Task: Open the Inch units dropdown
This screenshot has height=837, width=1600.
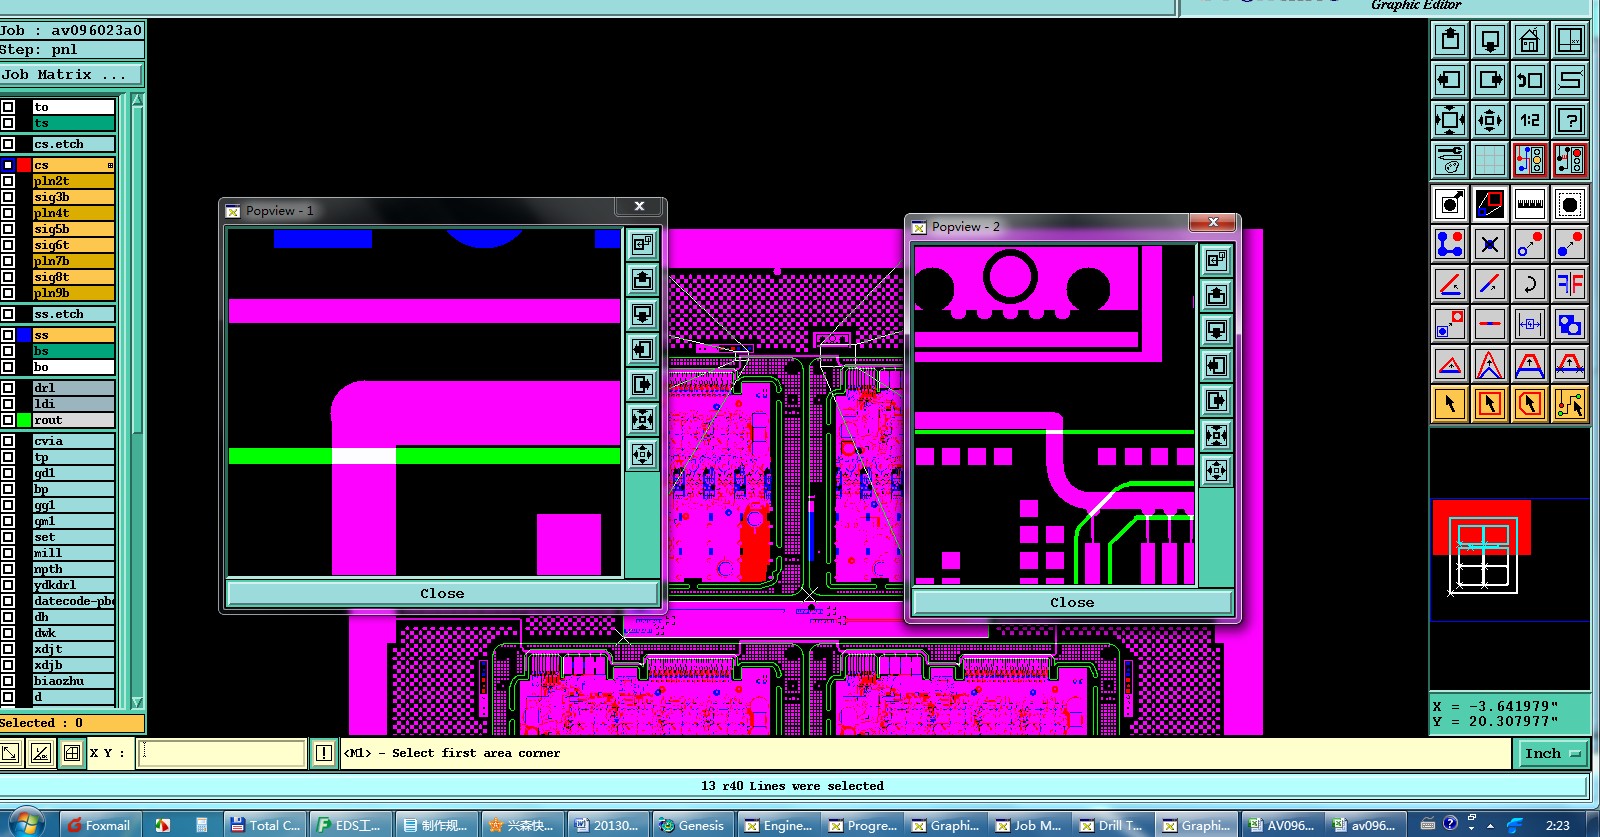Action: (x=1553, y=753)
